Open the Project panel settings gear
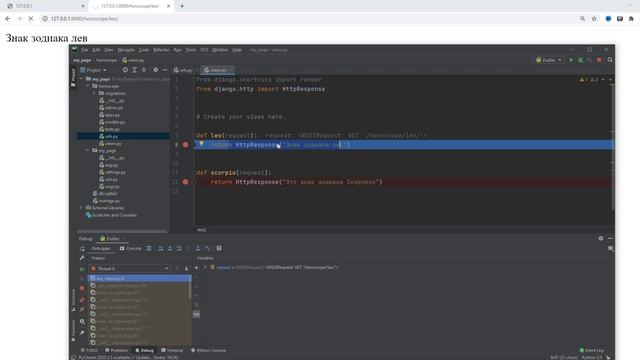Viewport: 640px width, 360px height. click(x=156, y=70)
